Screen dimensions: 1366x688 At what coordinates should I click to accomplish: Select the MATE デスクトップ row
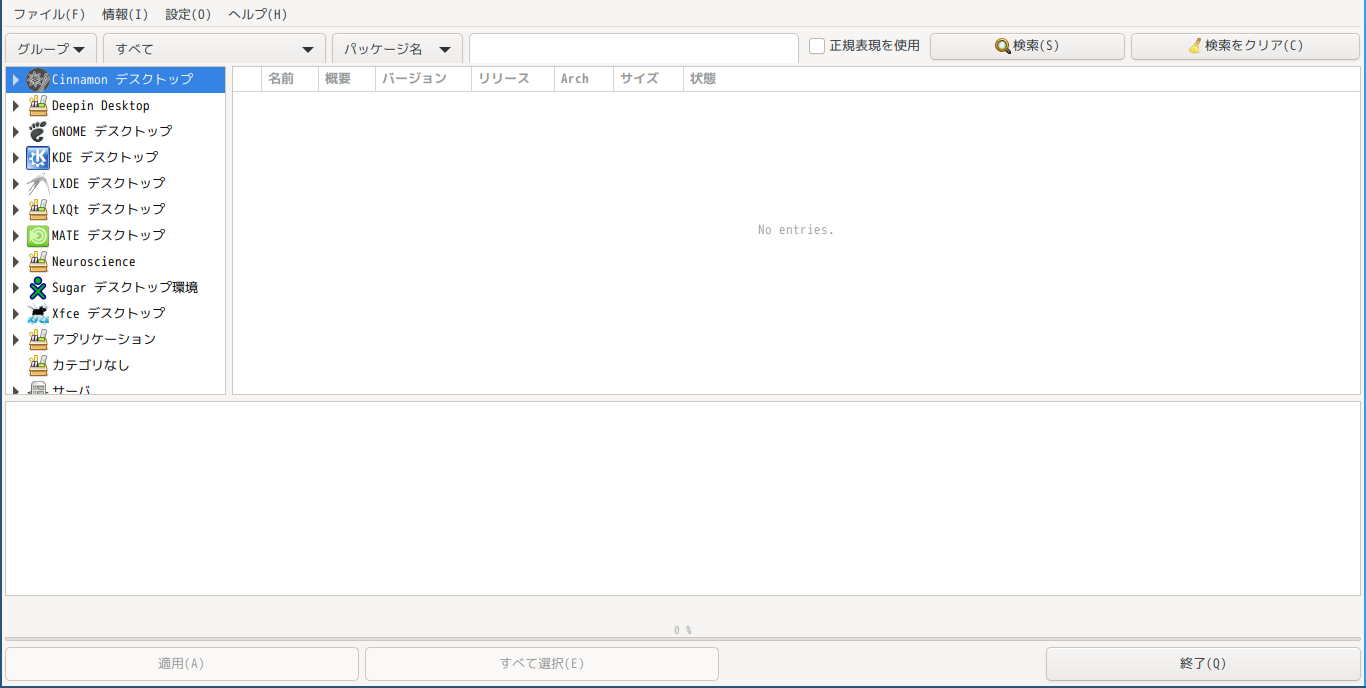[116, 235]
